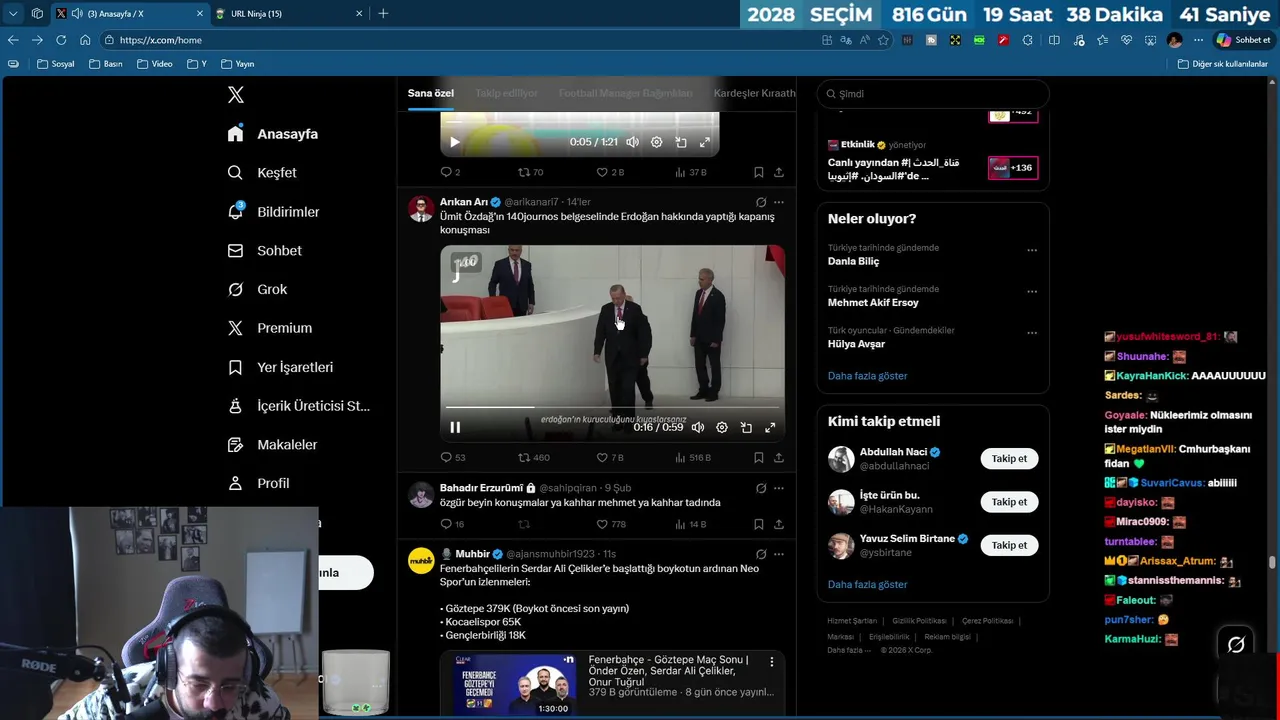The height and width of the screenshot is (720, 1280).
Task: Expand Arıkan Arı video to fullscreen
Action: (770, 428)
